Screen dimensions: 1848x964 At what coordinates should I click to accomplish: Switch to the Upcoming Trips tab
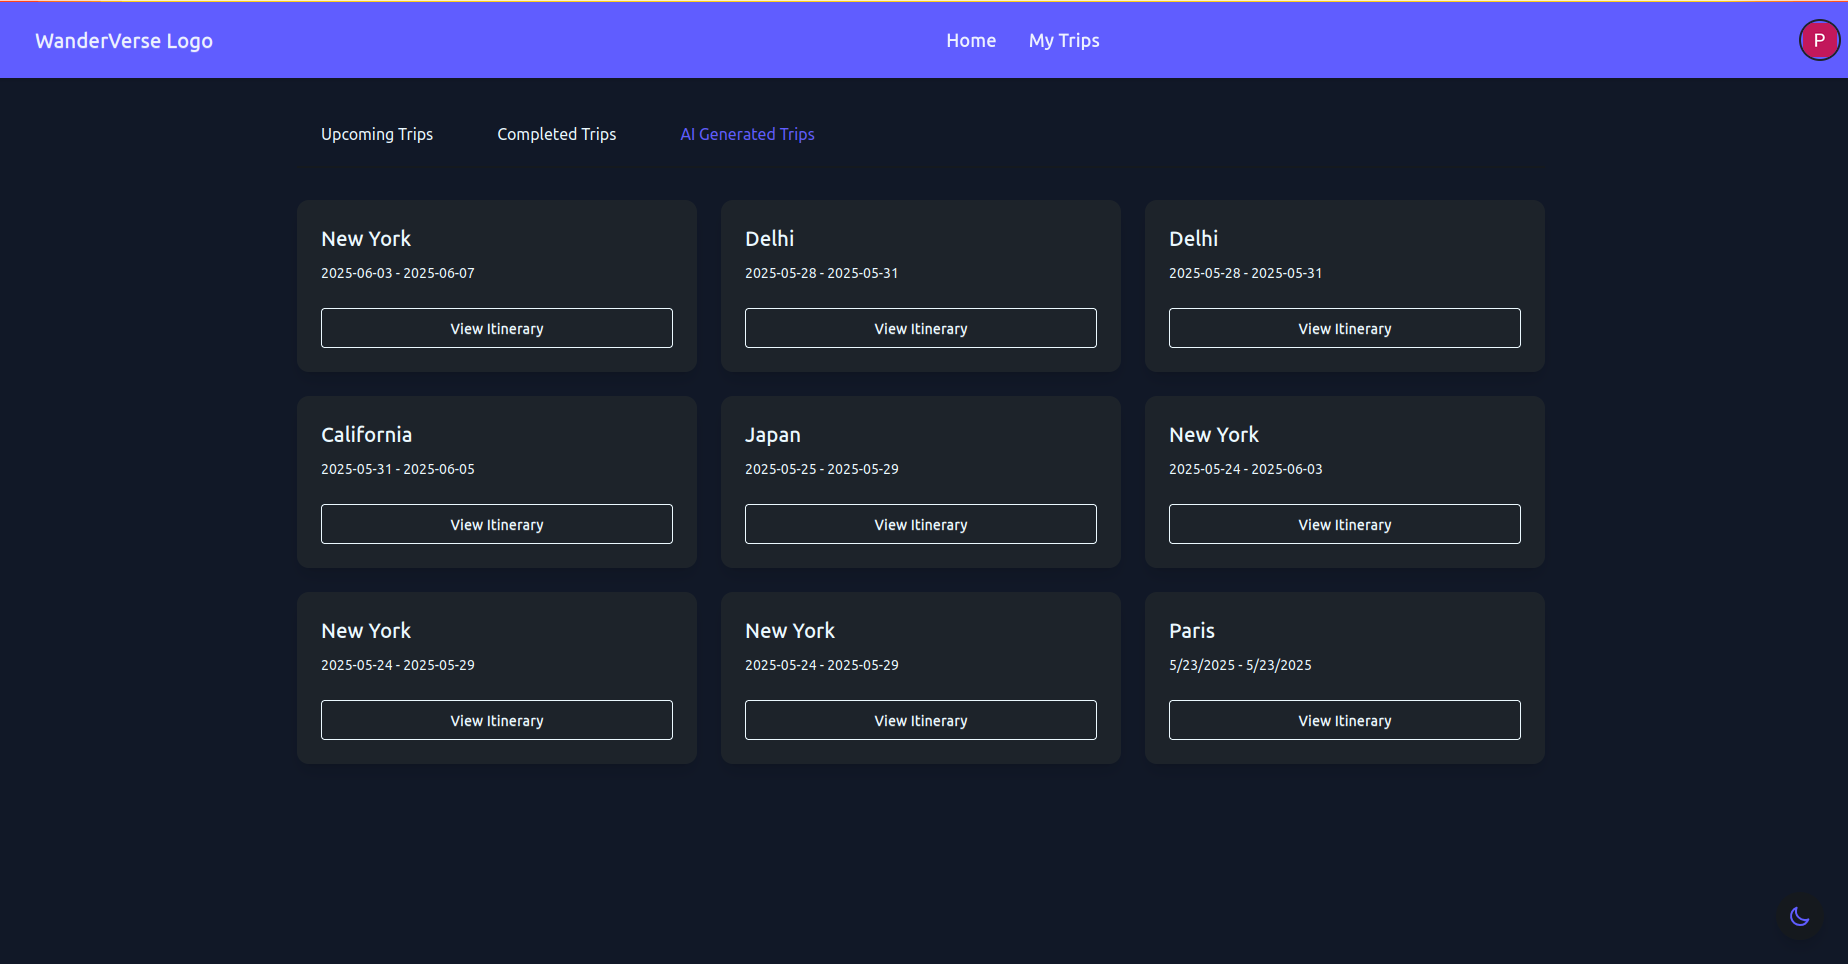coord(376,134)
